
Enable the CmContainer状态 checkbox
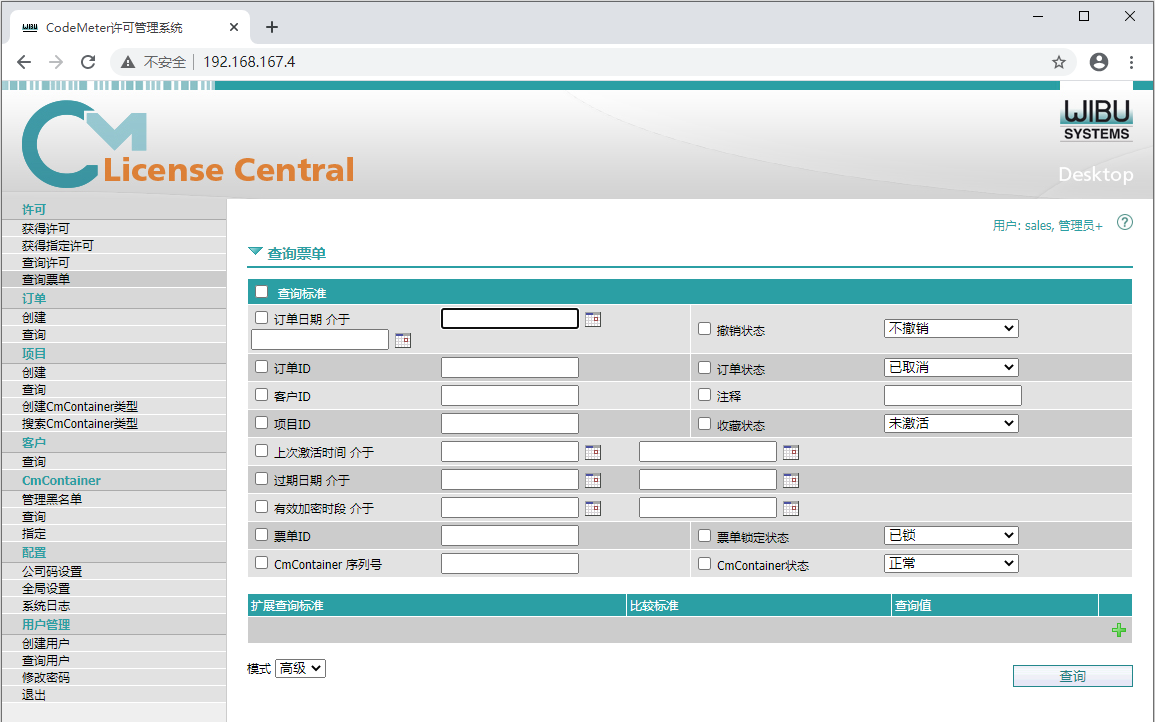pyautogui.click(x=704, y=564)
